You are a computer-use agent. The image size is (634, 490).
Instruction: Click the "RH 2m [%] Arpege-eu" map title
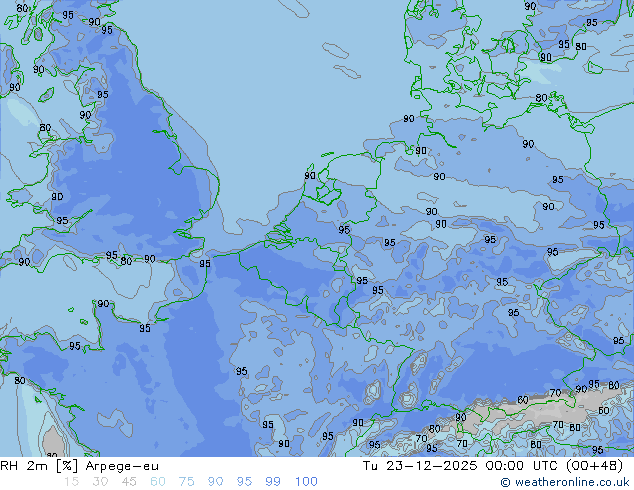tap(80, 466)
